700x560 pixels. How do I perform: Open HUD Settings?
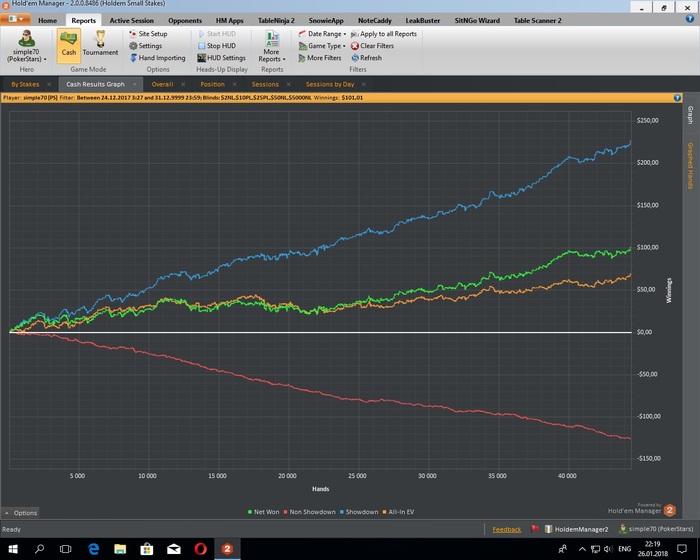[x=221, y=58]
